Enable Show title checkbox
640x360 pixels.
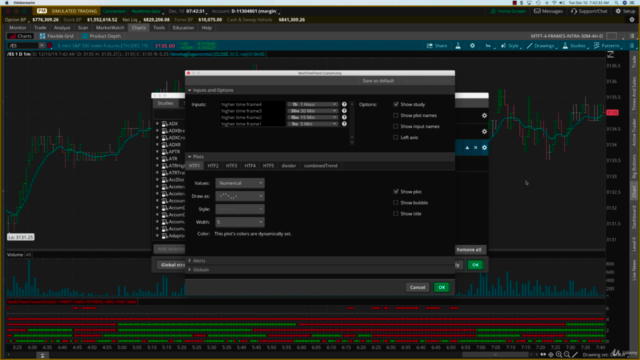pyautogui.click(x=396, y=213)
